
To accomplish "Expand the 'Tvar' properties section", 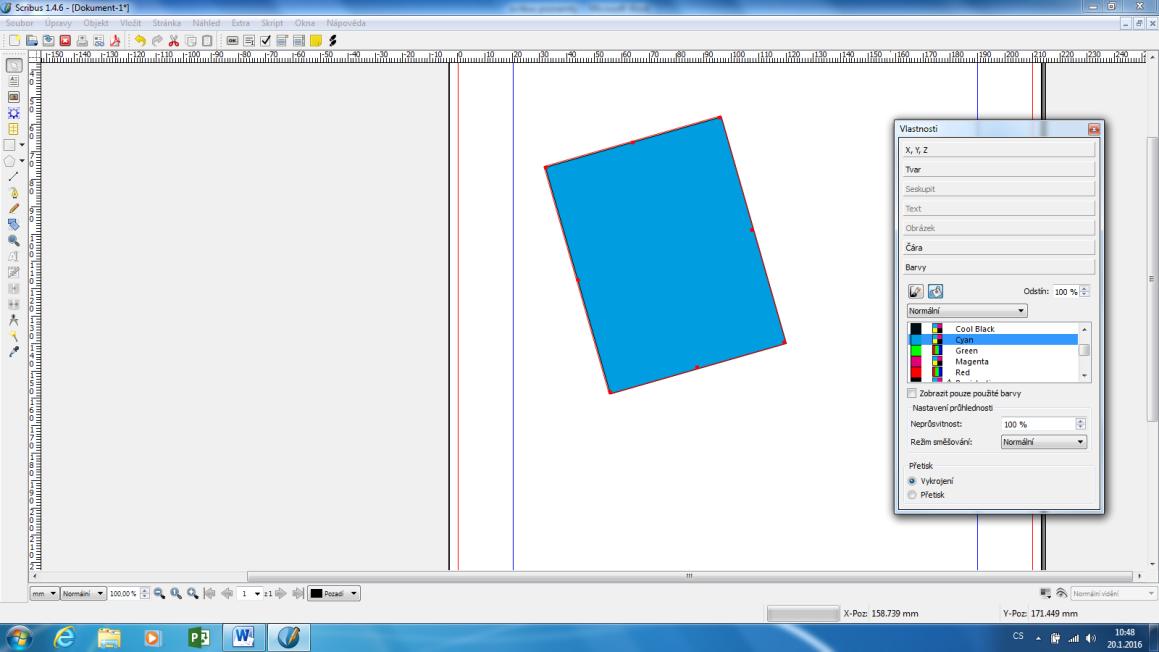I will click(999, 169).
